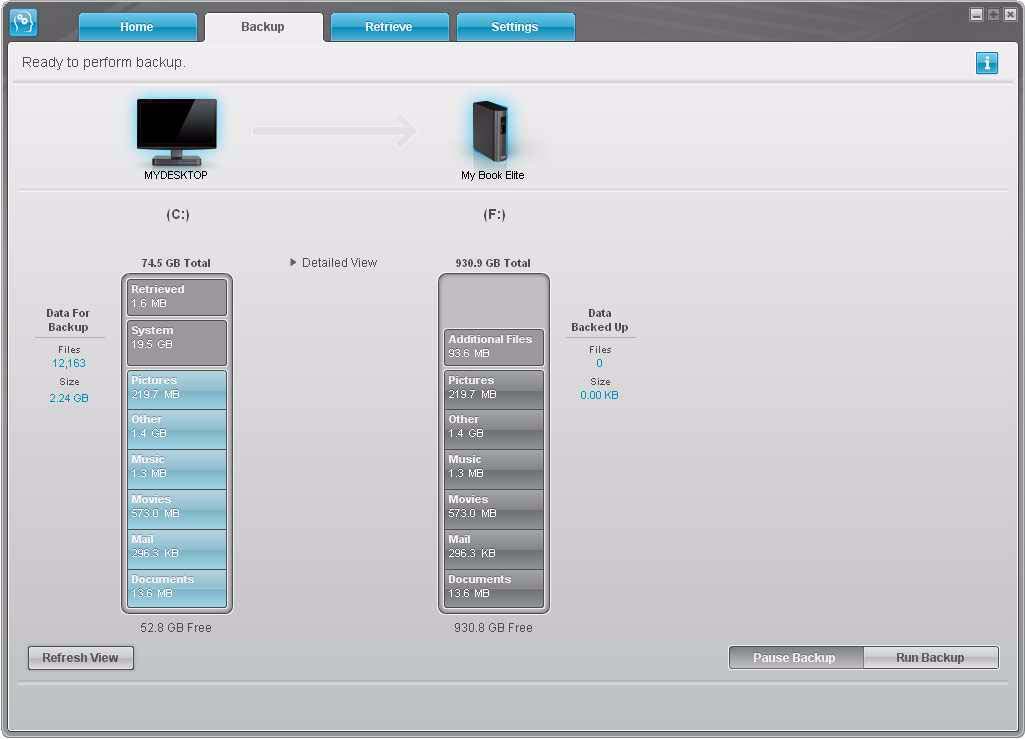Click Movies category on the F: drive gauge

pyautogui.click(x=494, y=509)
